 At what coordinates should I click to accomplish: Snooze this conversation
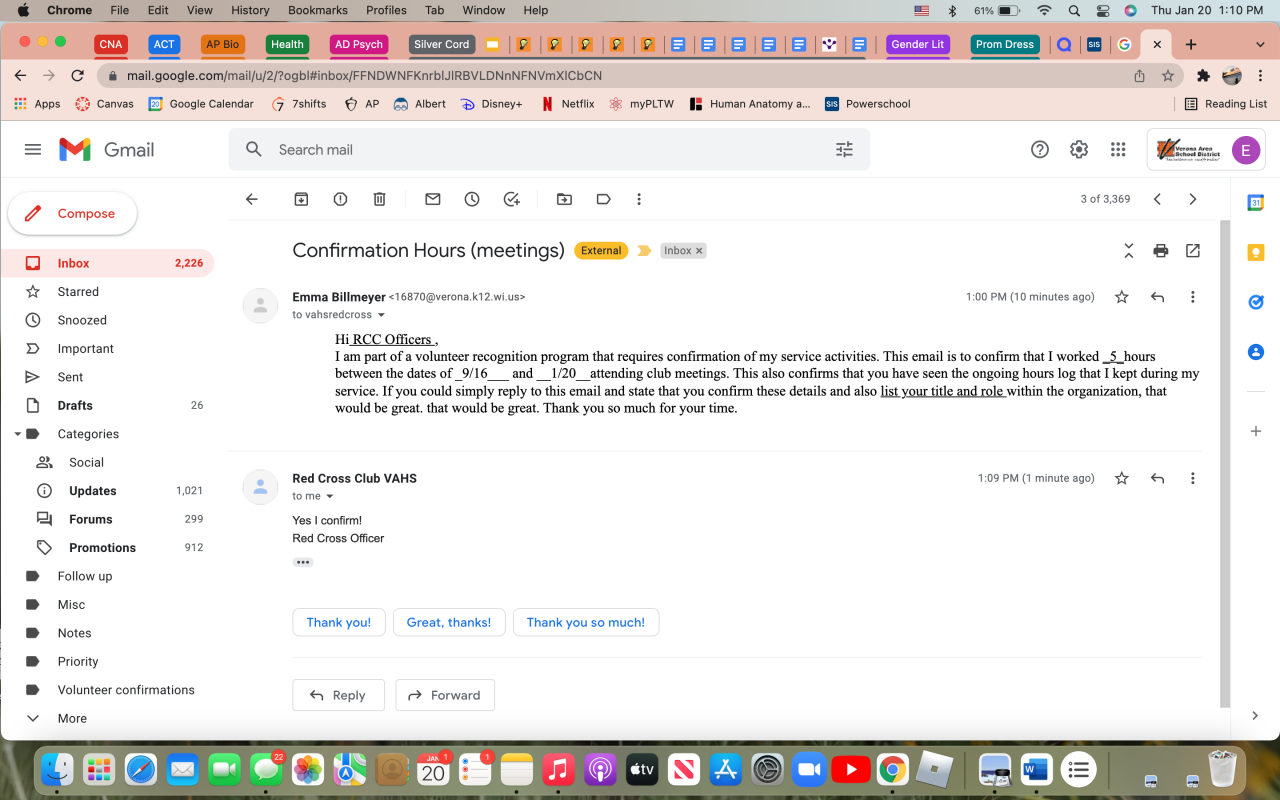coord(472,199)
